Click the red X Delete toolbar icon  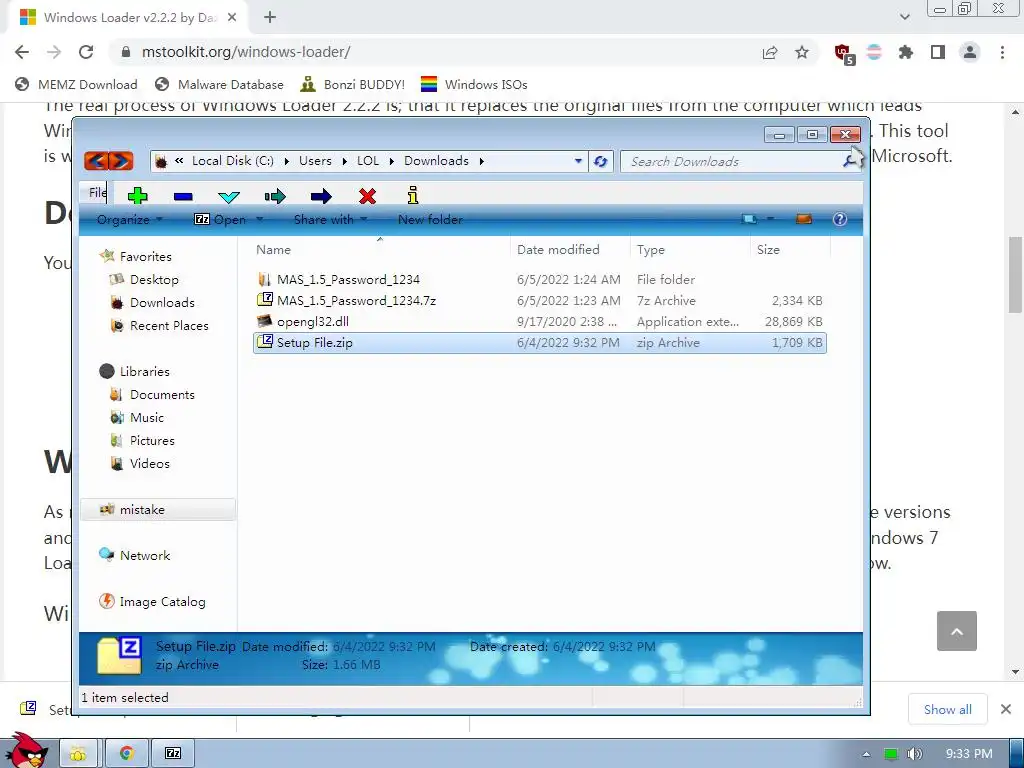click(x=367, y=196)
